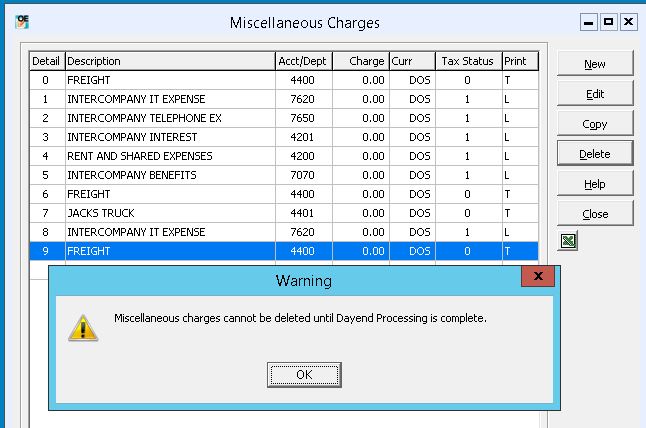Click the Close button in side panel
Screen dimensions: 646x428
tap(595, 214)
